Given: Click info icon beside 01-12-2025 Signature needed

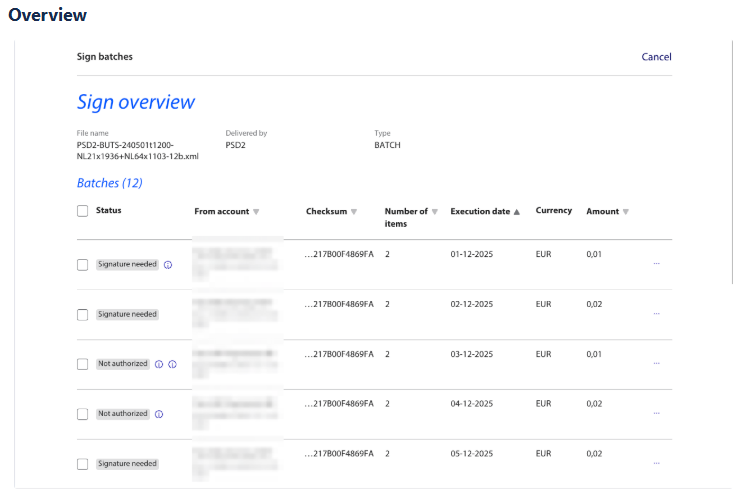Looking at the screenshot, I should 168,265.
